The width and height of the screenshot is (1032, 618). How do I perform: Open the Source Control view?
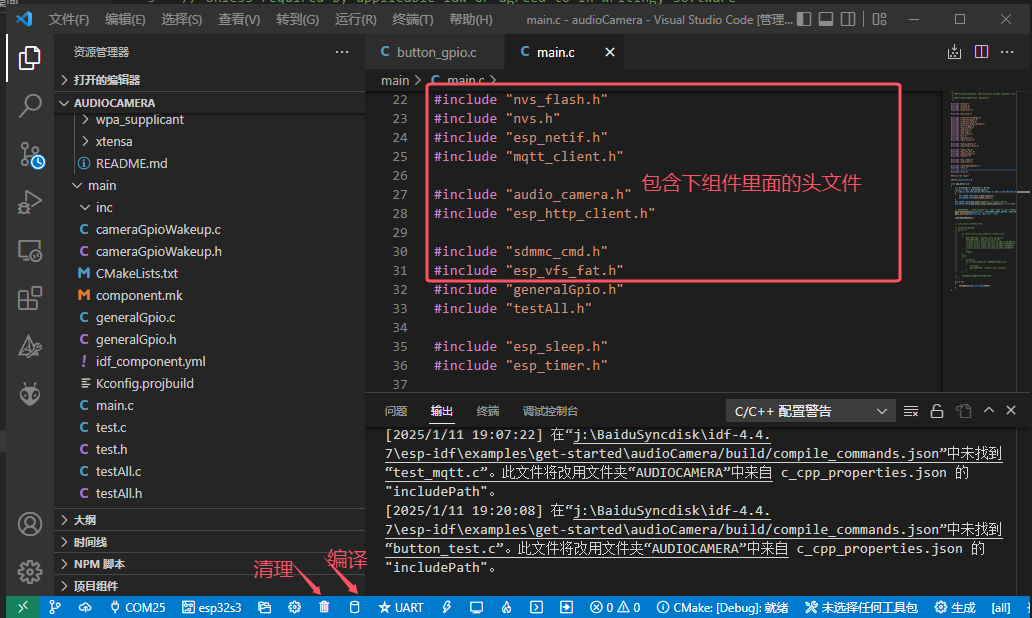pos(30,155)
